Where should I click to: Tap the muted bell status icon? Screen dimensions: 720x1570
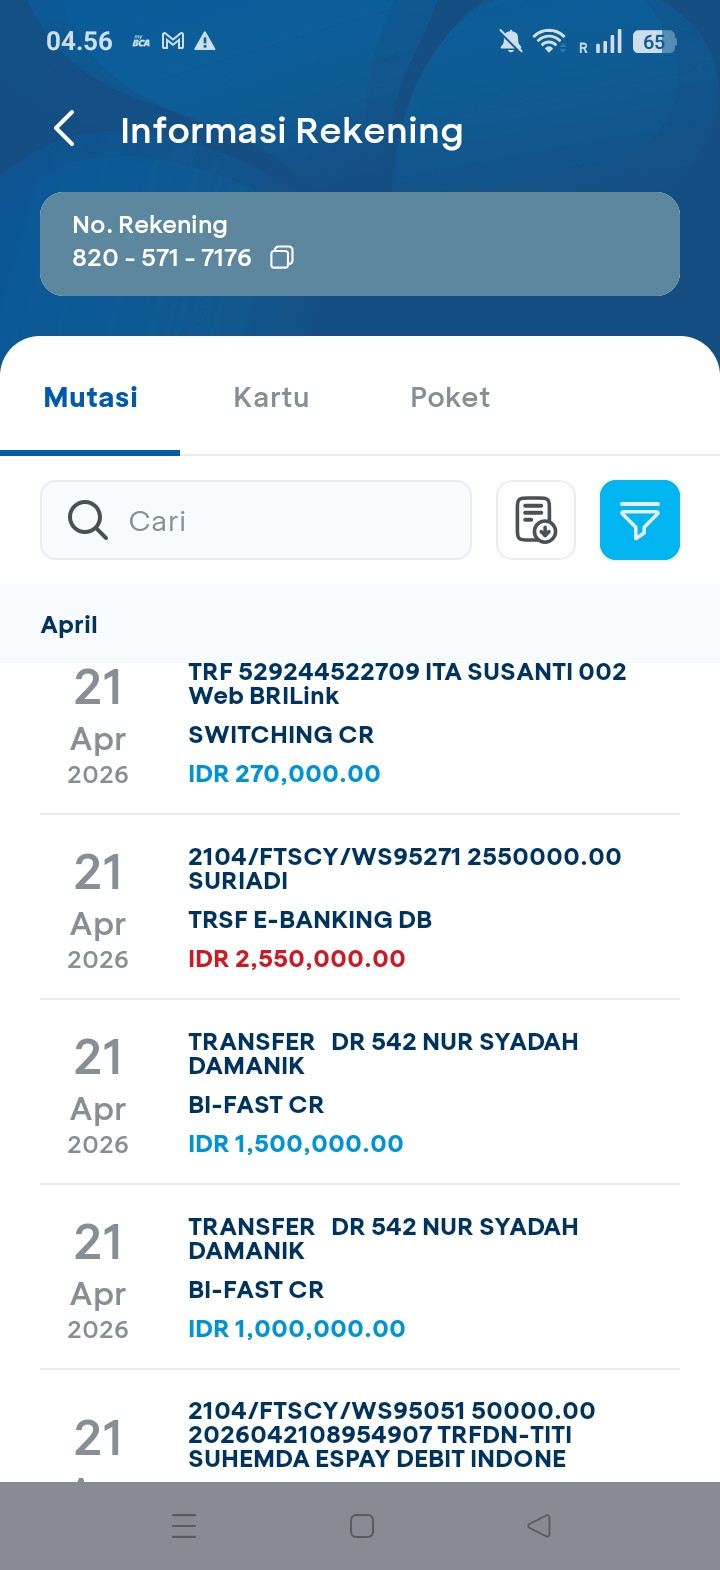coord(510,41)
